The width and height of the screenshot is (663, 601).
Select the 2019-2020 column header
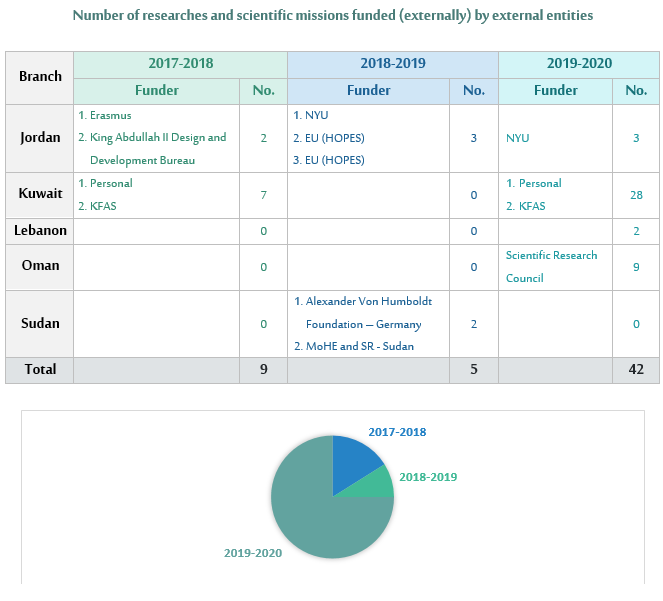click(x=579, y=63)
